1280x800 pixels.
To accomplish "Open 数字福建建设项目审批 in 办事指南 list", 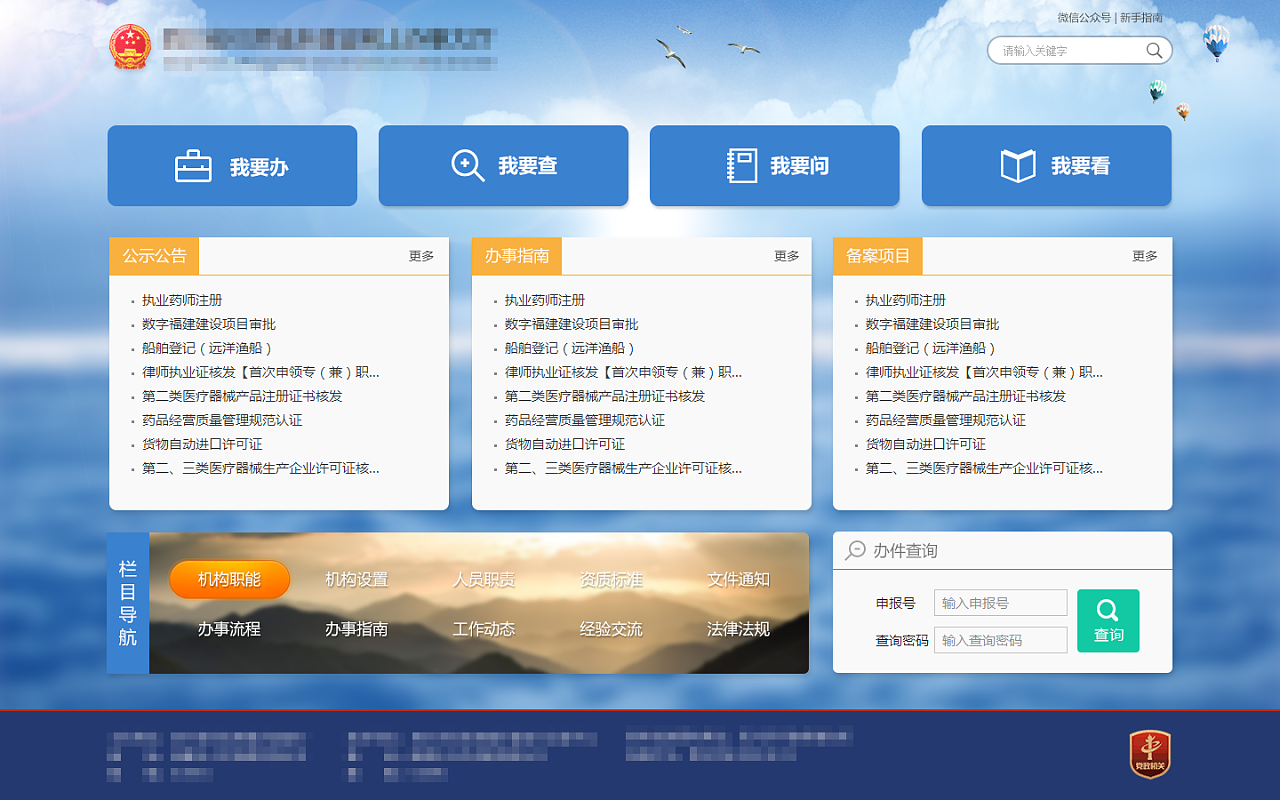I will [x=572, y=324].
